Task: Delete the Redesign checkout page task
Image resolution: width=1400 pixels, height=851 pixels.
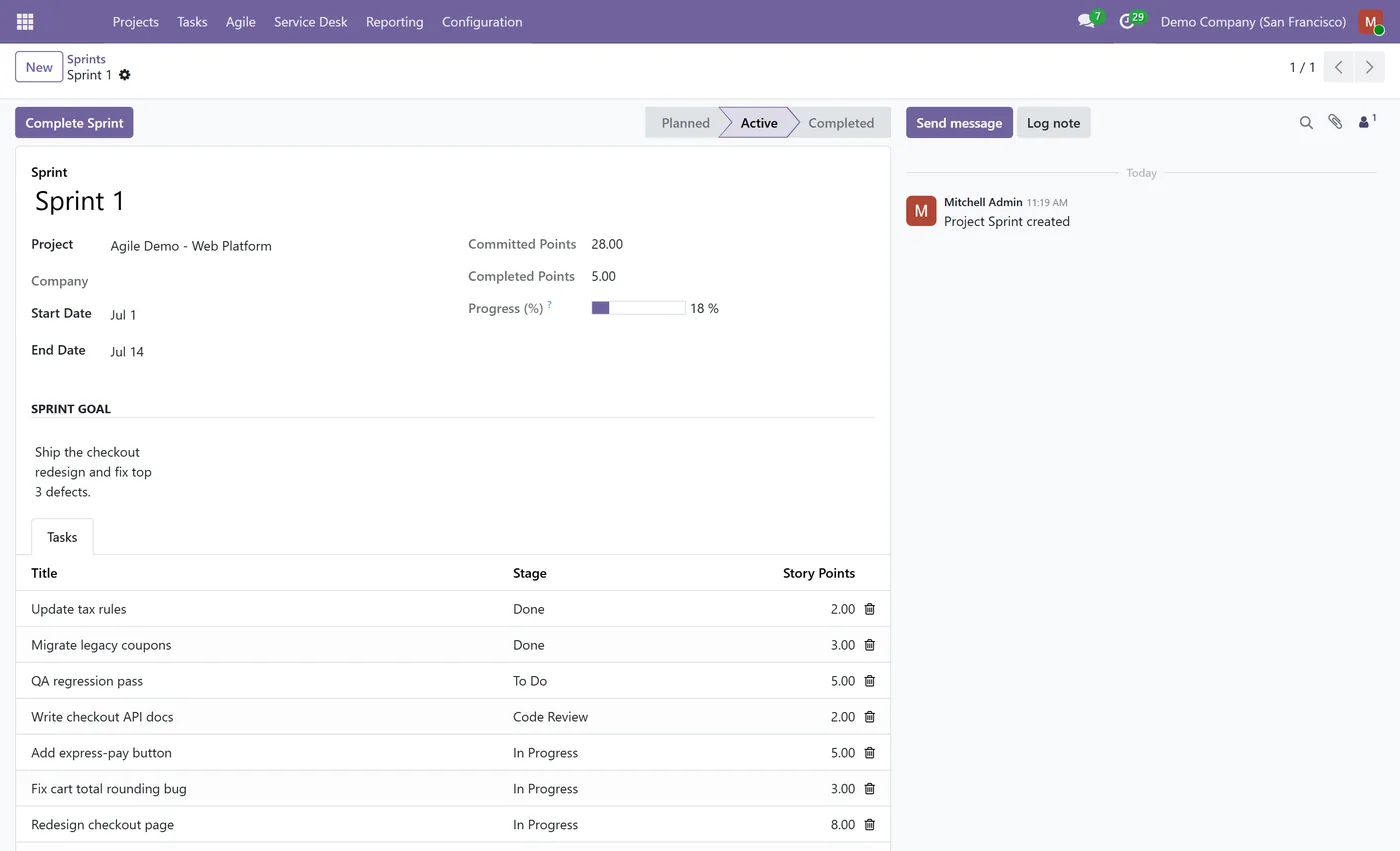Action: click(x=869, y=825)
